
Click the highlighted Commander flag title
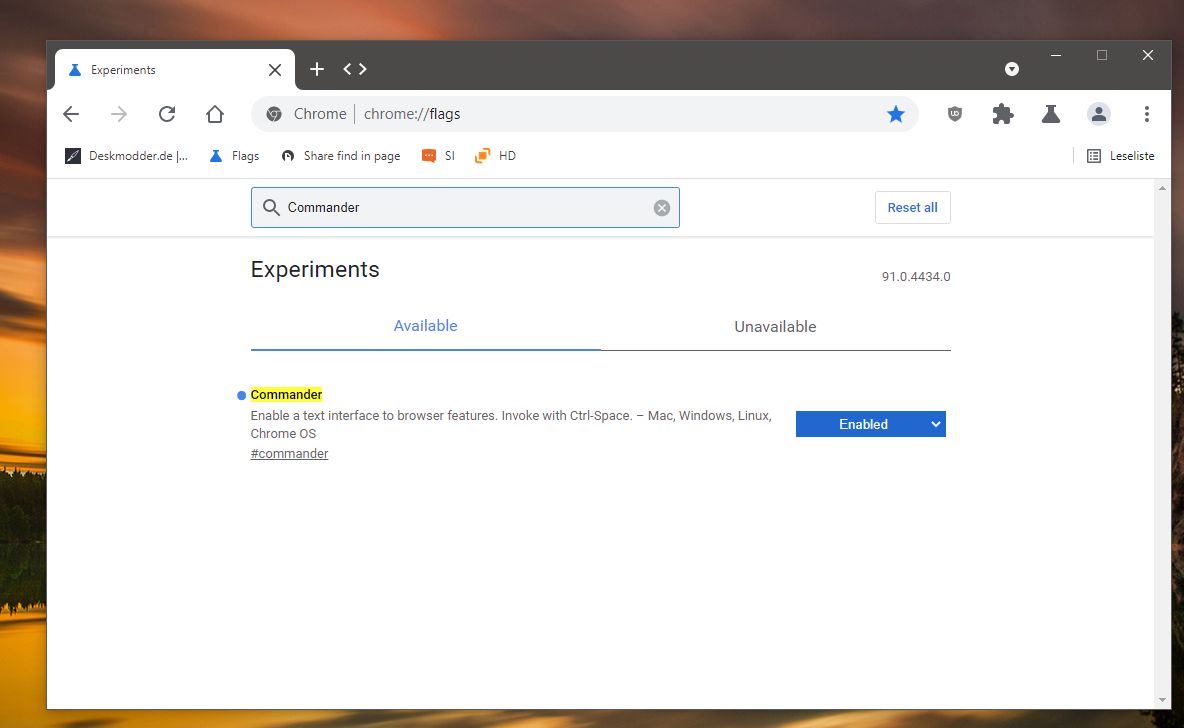click(x=286, y=394)
